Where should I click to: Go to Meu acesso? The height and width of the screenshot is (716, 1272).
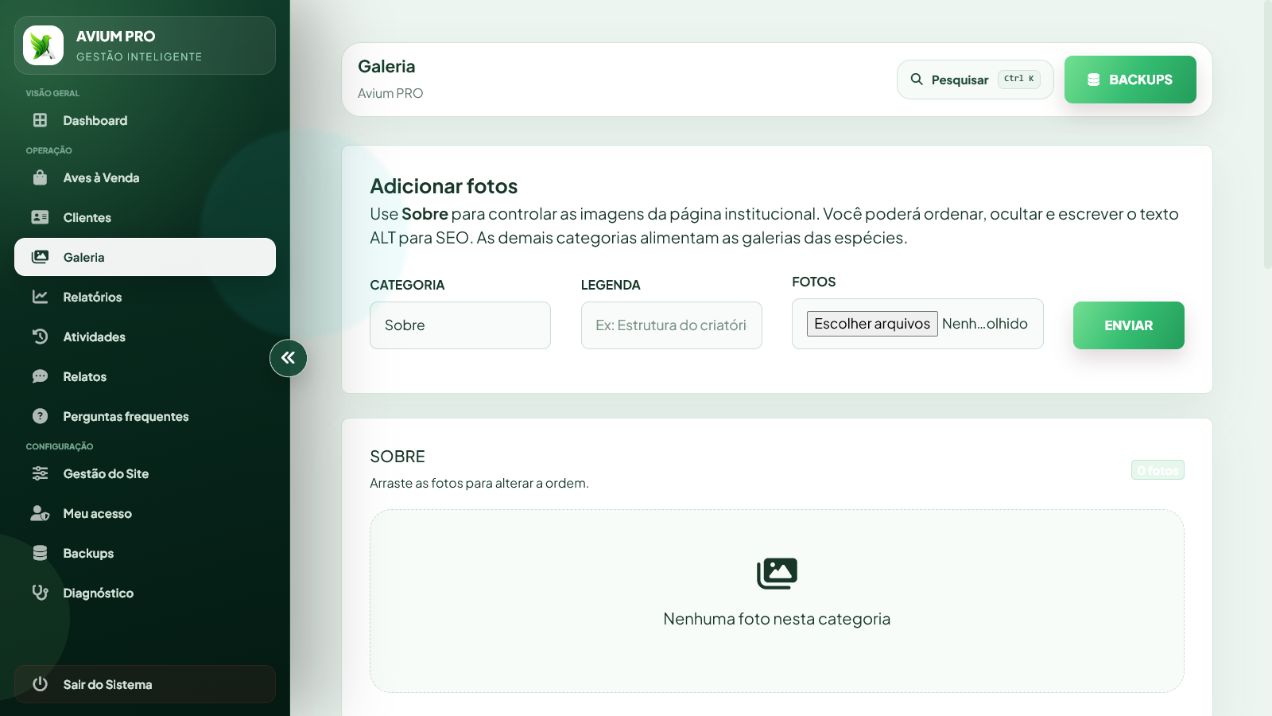145,513
